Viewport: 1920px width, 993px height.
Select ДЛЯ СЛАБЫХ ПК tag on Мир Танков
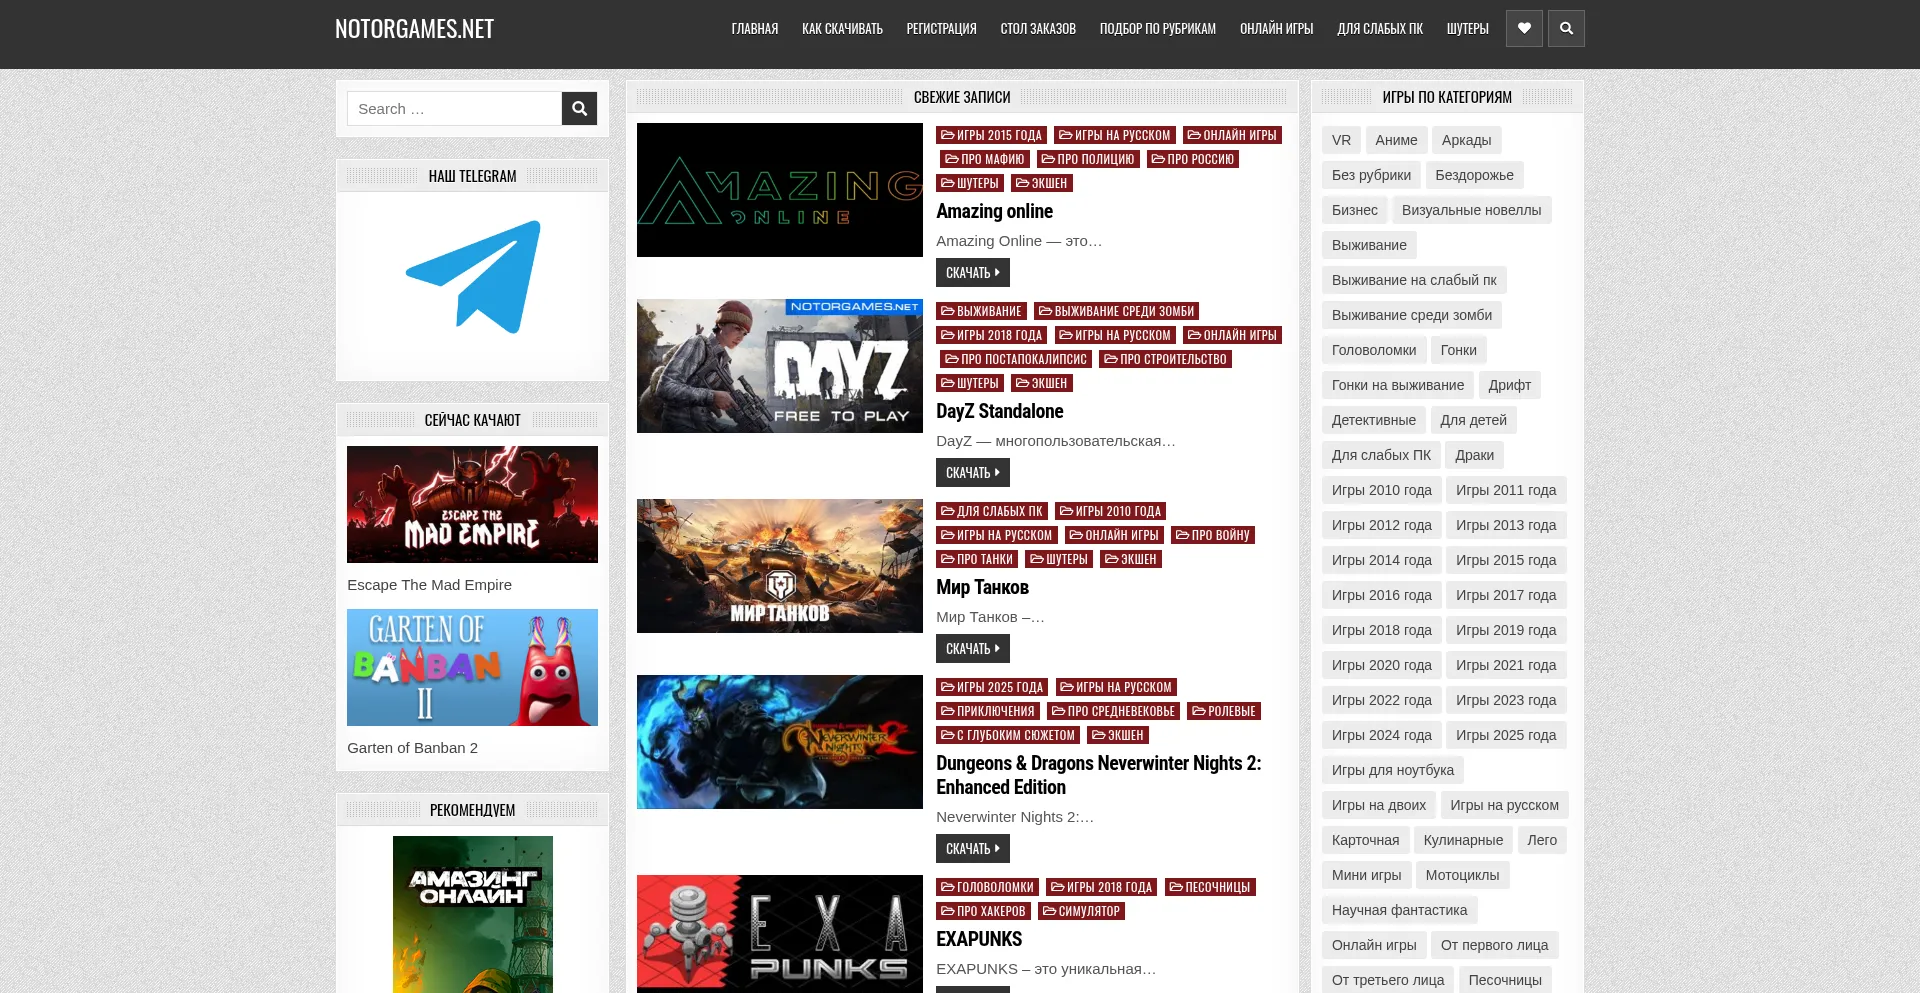point(991,511)
